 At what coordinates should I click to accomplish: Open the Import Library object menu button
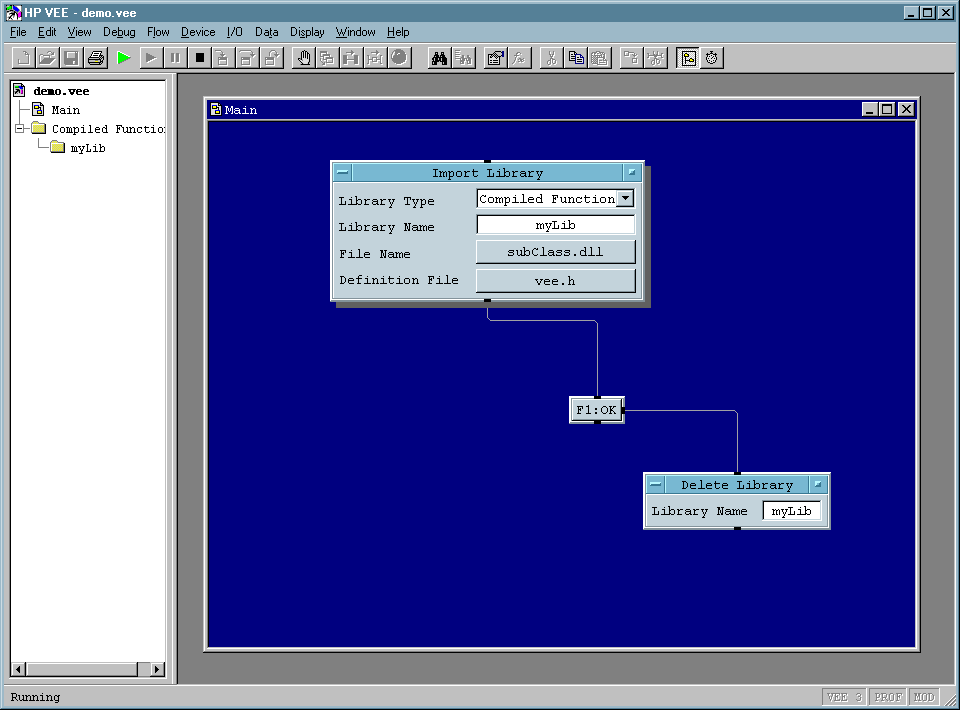coord(342,173)
